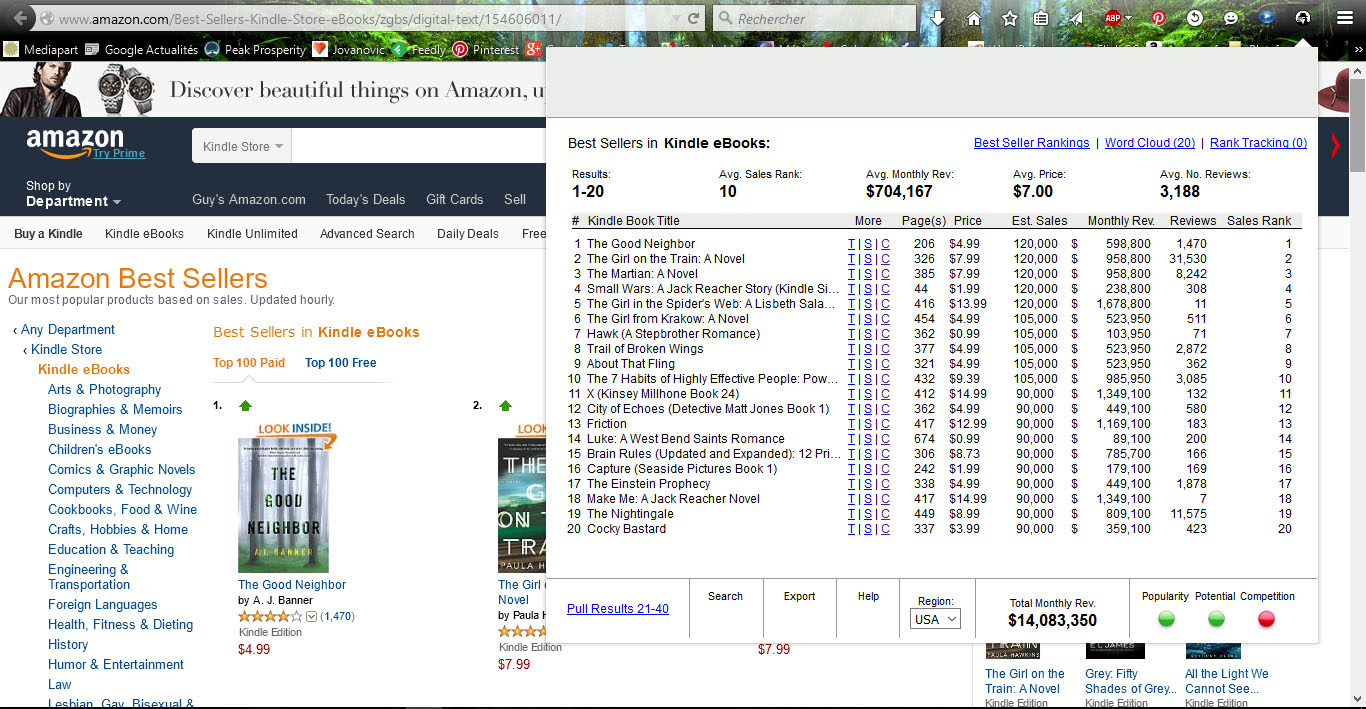Open the Peak Prosperity bookmark

click(x=254, y=49)
